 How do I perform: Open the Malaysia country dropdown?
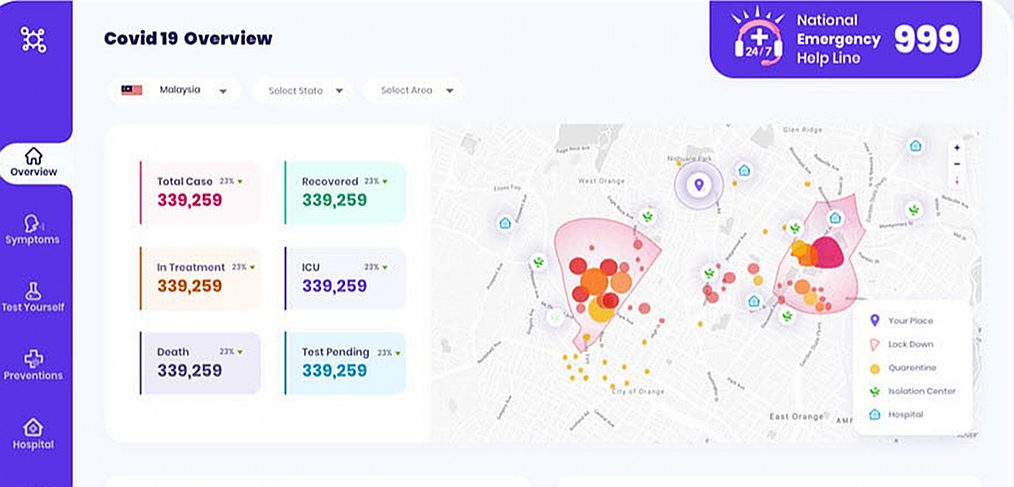pos(175,91)
